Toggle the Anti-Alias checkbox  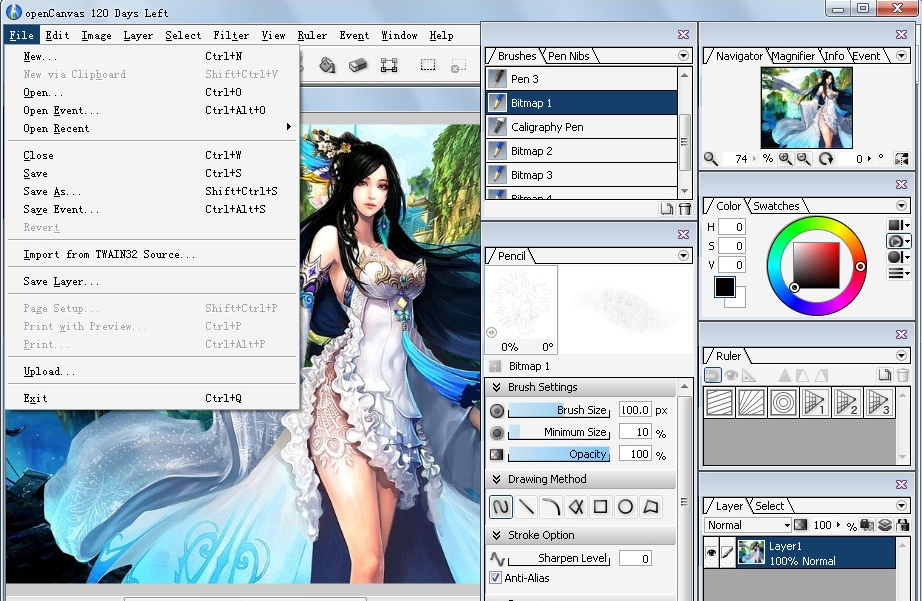click(x=496, y=577)
